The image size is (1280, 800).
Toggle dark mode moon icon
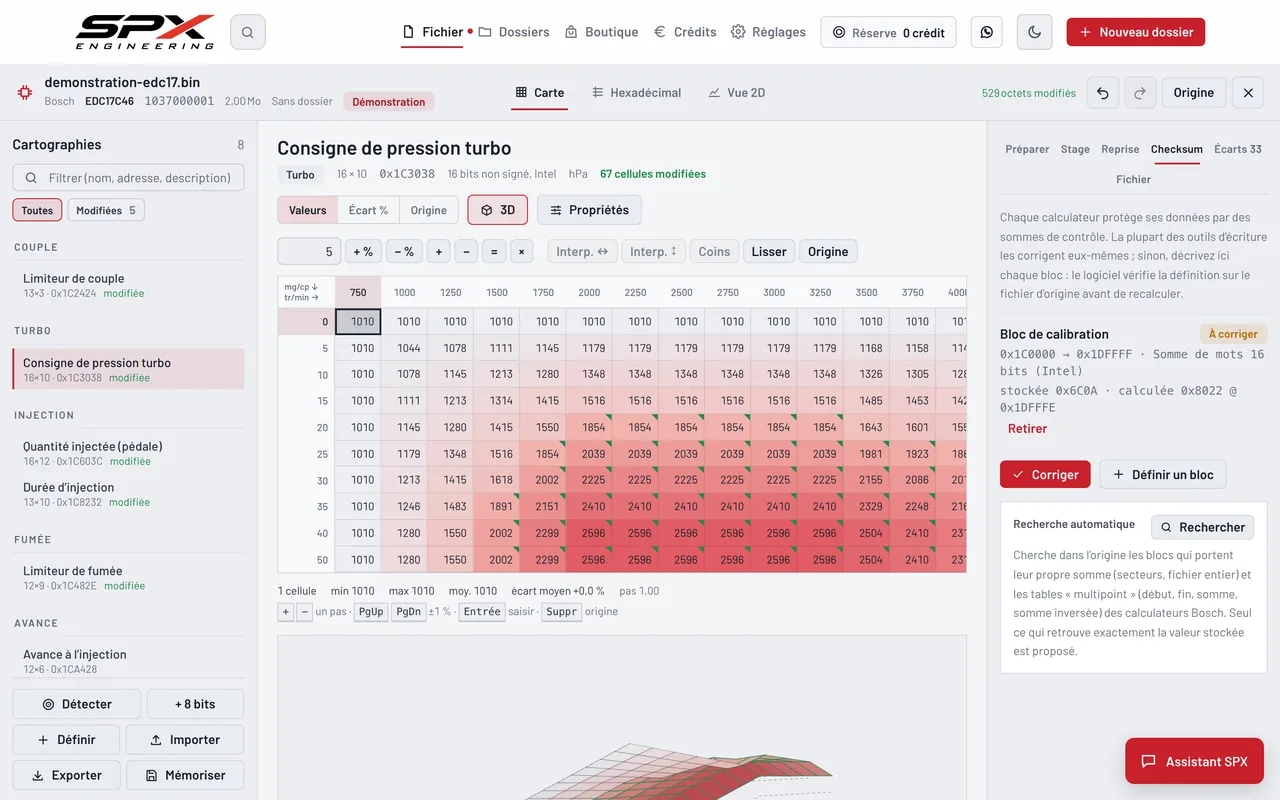point(1034,32)
